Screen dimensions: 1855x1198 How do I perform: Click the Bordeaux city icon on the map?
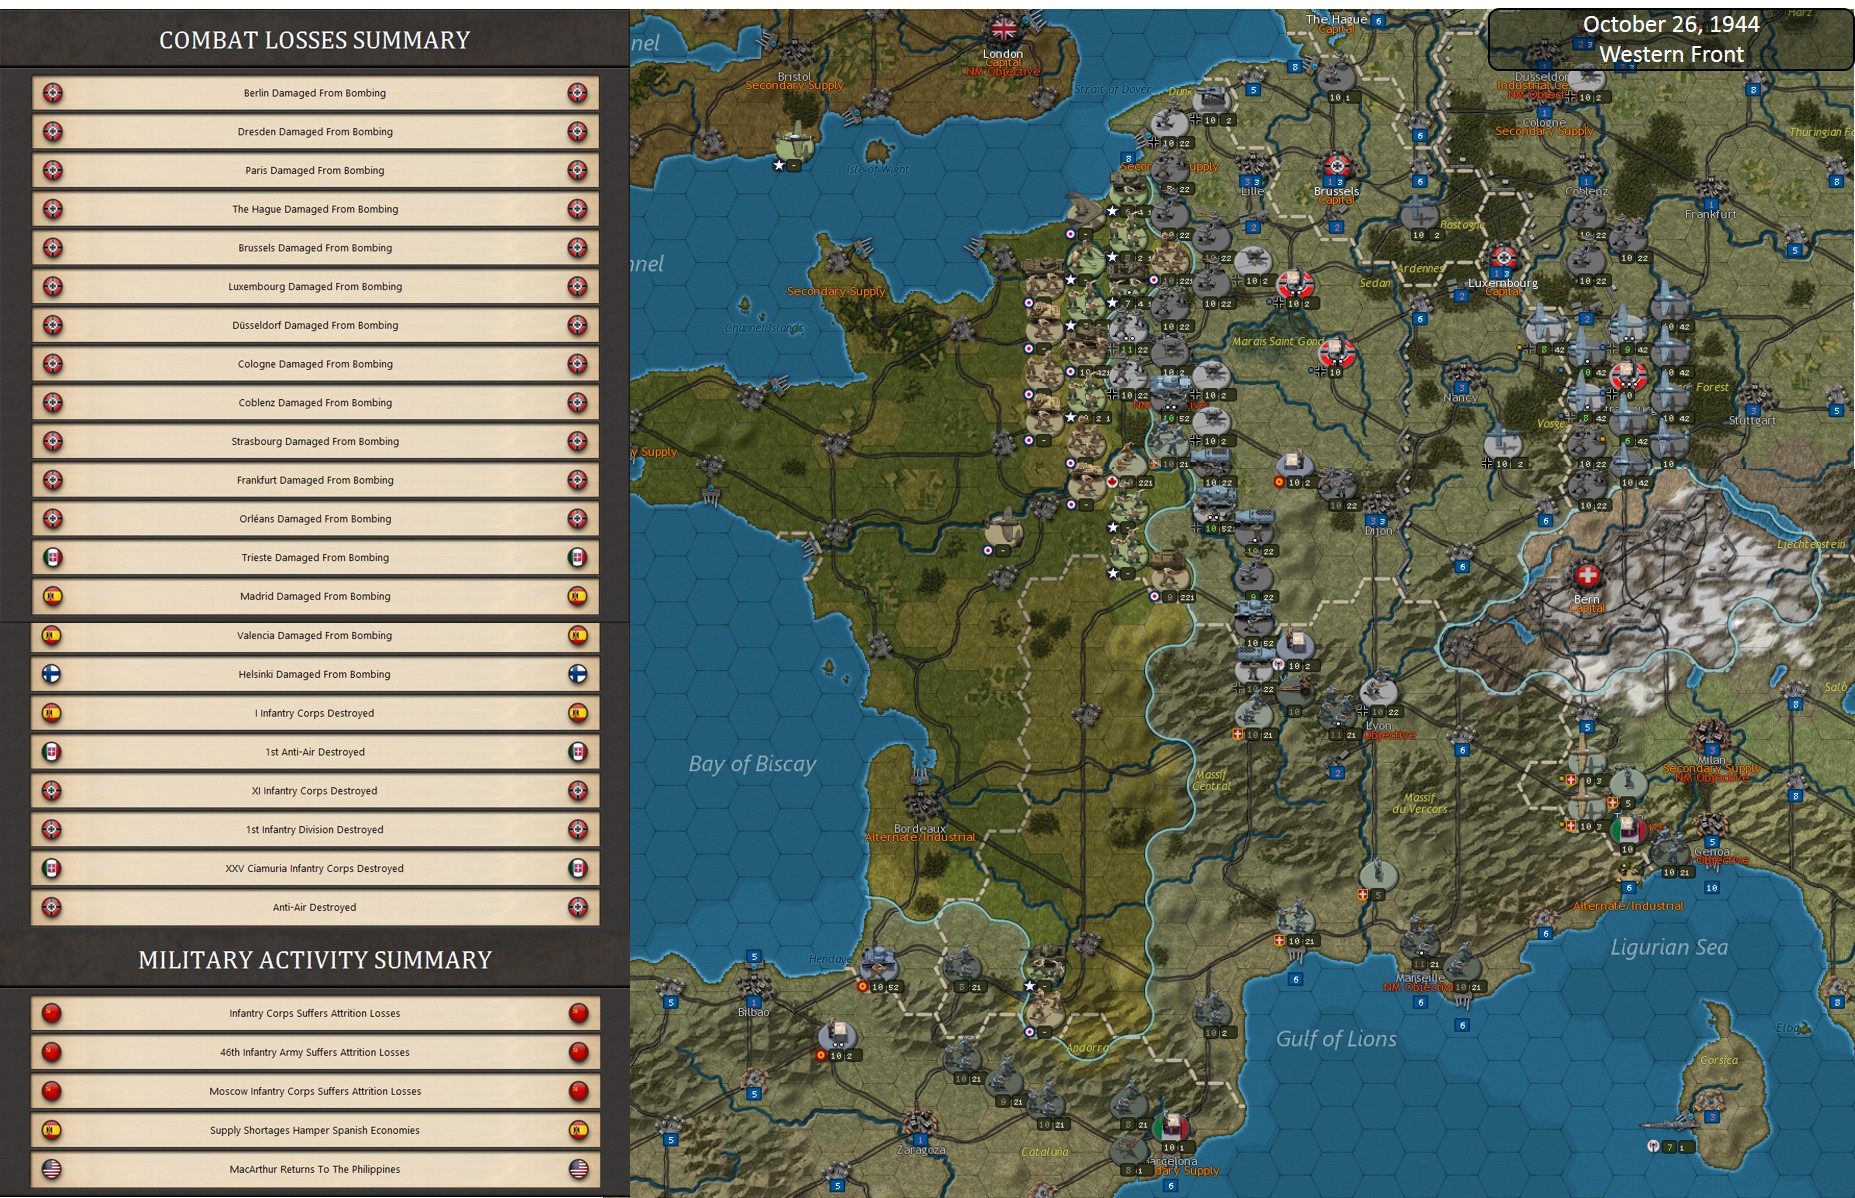920,803
